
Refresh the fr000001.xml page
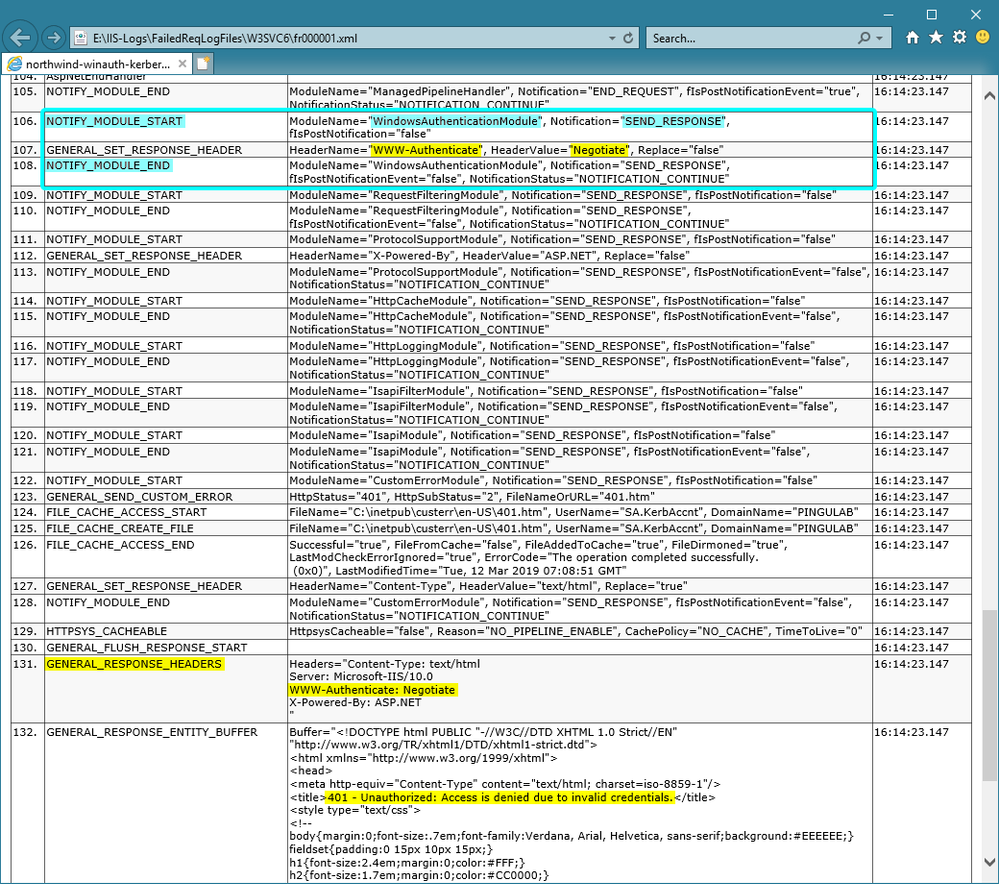point(628,38)
